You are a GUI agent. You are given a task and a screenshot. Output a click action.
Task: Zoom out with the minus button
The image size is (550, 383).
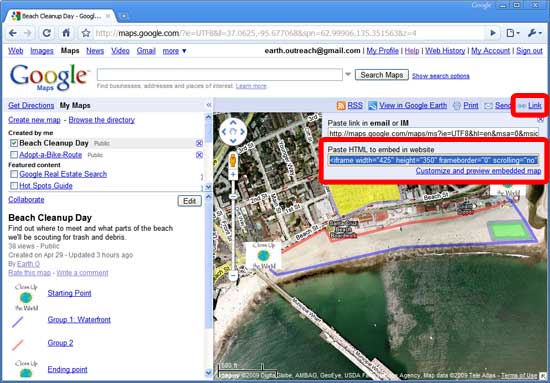coord(233,276)
